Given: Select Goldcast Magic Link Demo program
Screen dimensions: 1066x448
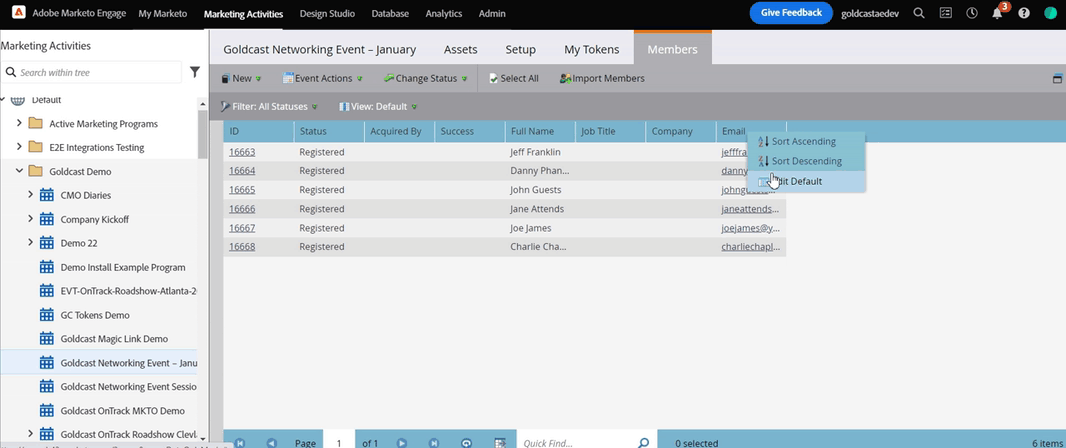Looking at the screenshot, I should point(114,339).
